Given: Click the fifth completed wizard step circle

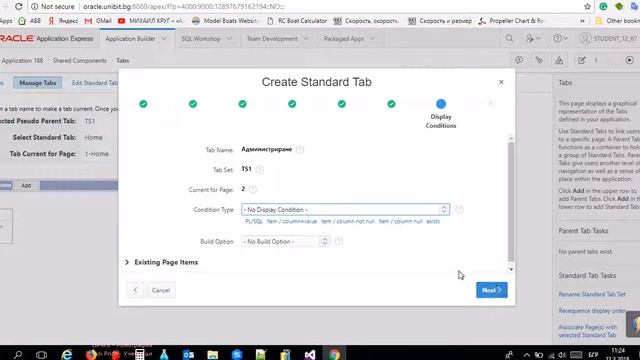Looking at the screenshot, I should 342,104.
